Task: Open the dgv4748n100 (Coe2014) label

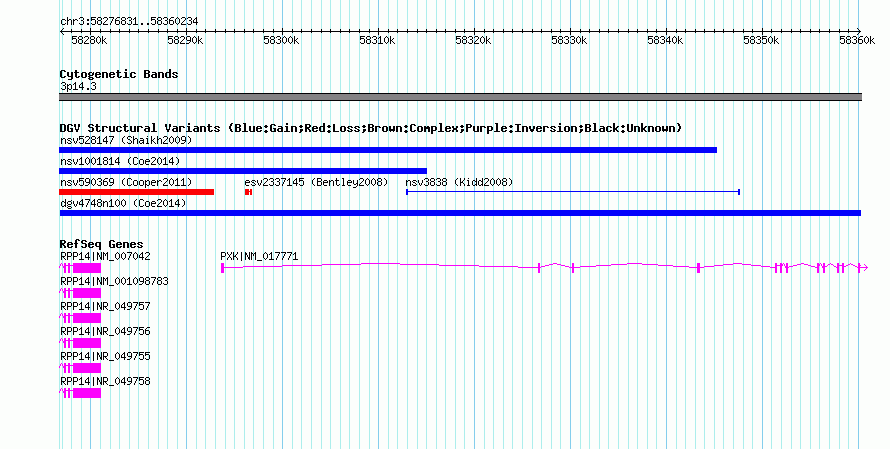Action: coord(123,203)
